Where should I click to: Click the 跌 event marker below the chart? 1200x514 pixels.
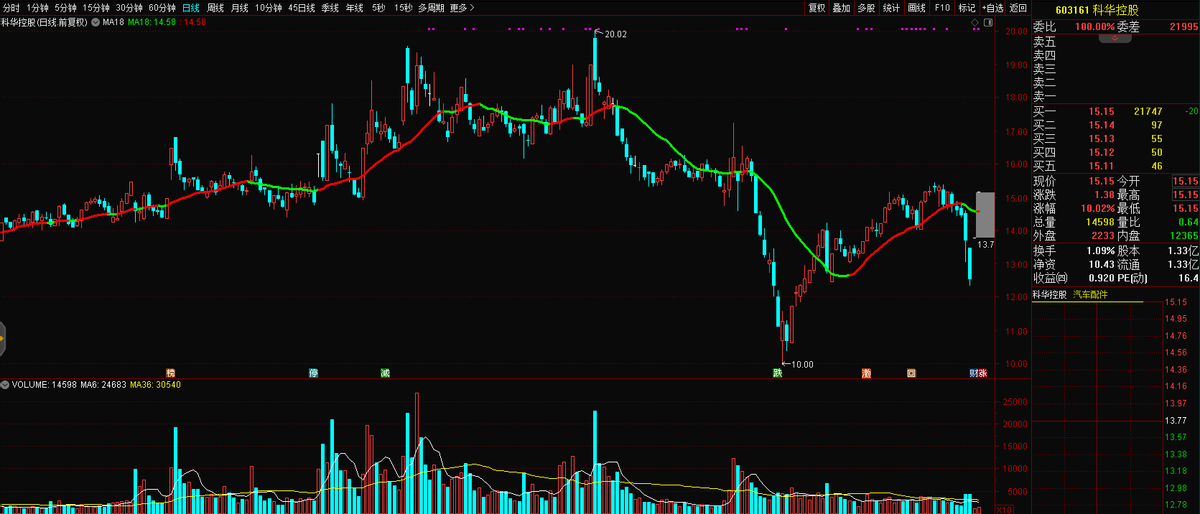(777, 373)
